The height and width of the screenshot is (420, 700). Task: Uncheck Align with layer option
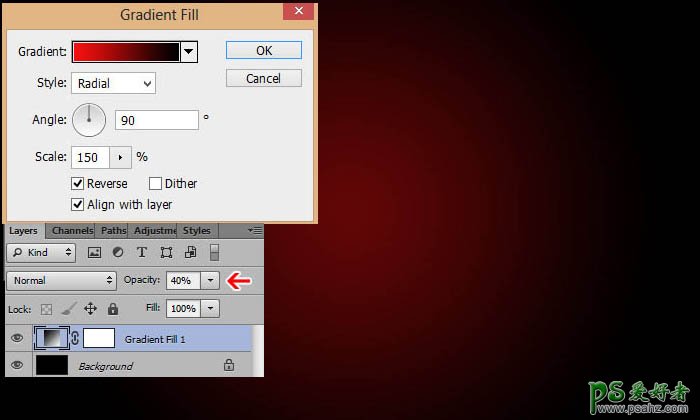point(78,205)
